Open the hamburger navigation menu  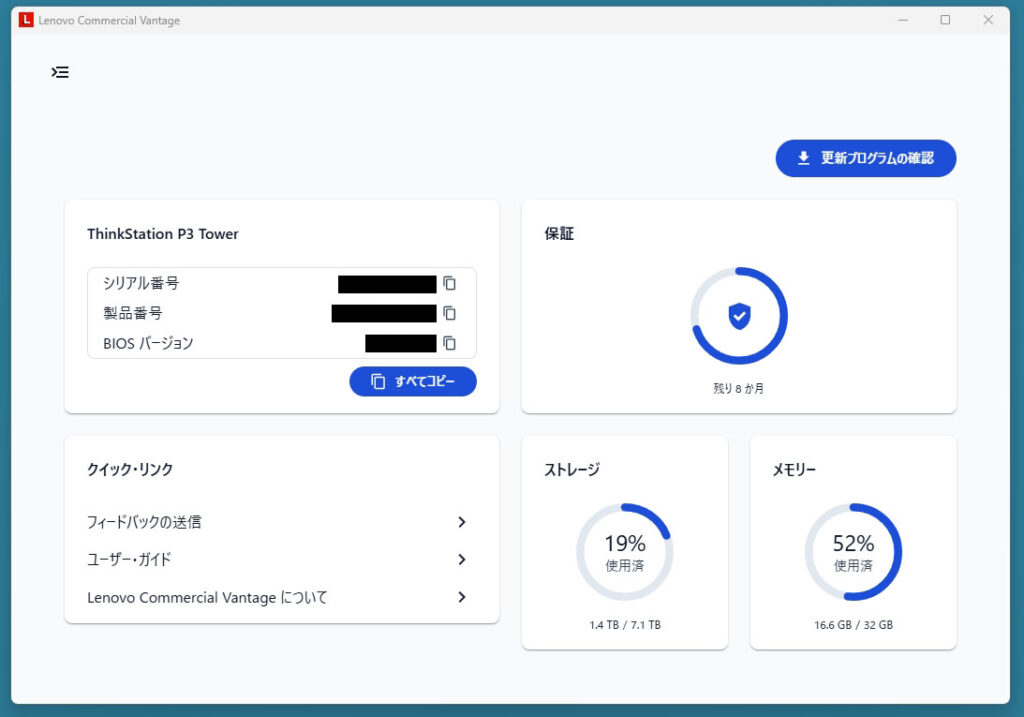click(61, 72)
